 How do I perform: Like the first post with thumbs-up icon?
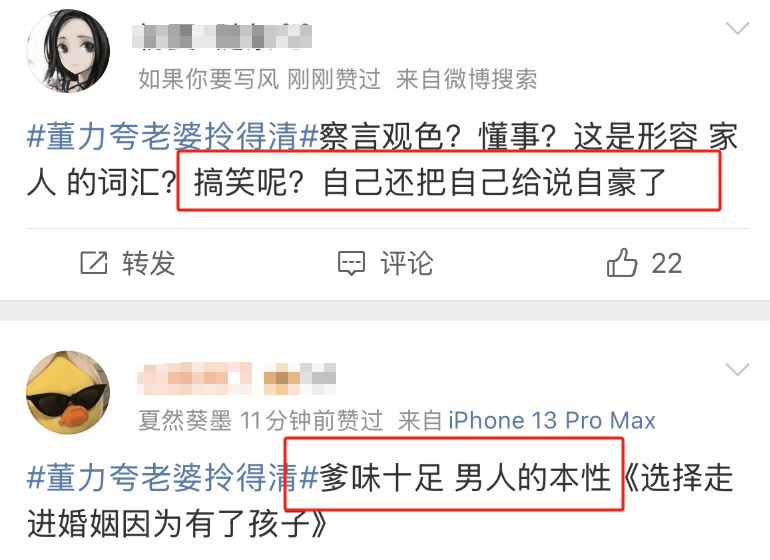click(x=622, y=262)
